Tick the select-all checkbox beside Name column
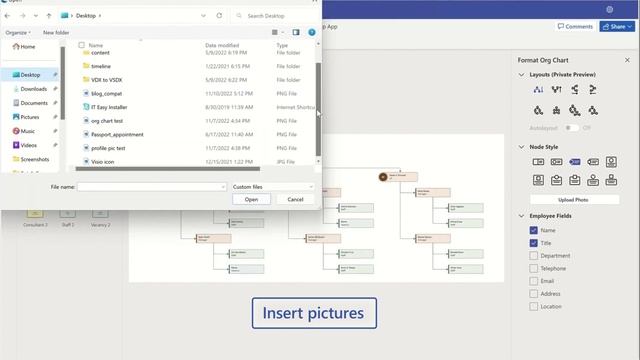 82,45
